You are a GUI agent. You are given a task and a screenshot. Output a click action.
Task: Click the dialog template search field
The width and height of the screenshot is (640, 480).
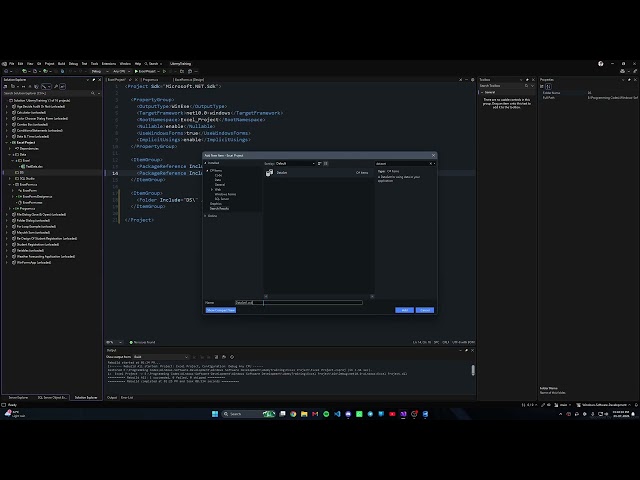click(402, 164)
